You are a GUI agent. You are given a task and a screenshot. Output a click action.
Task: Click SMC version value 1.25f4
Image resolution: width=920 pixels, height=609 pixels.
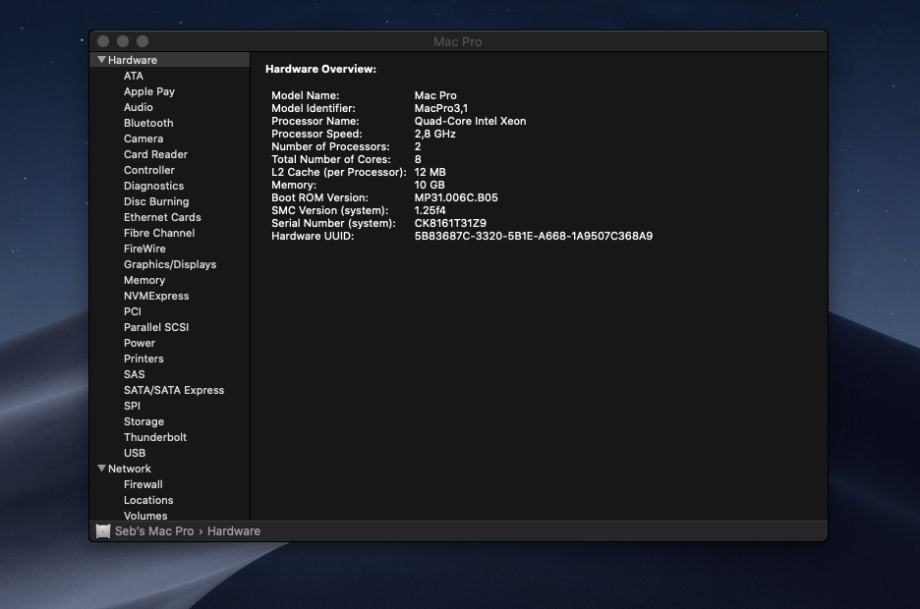click(430, 211)
